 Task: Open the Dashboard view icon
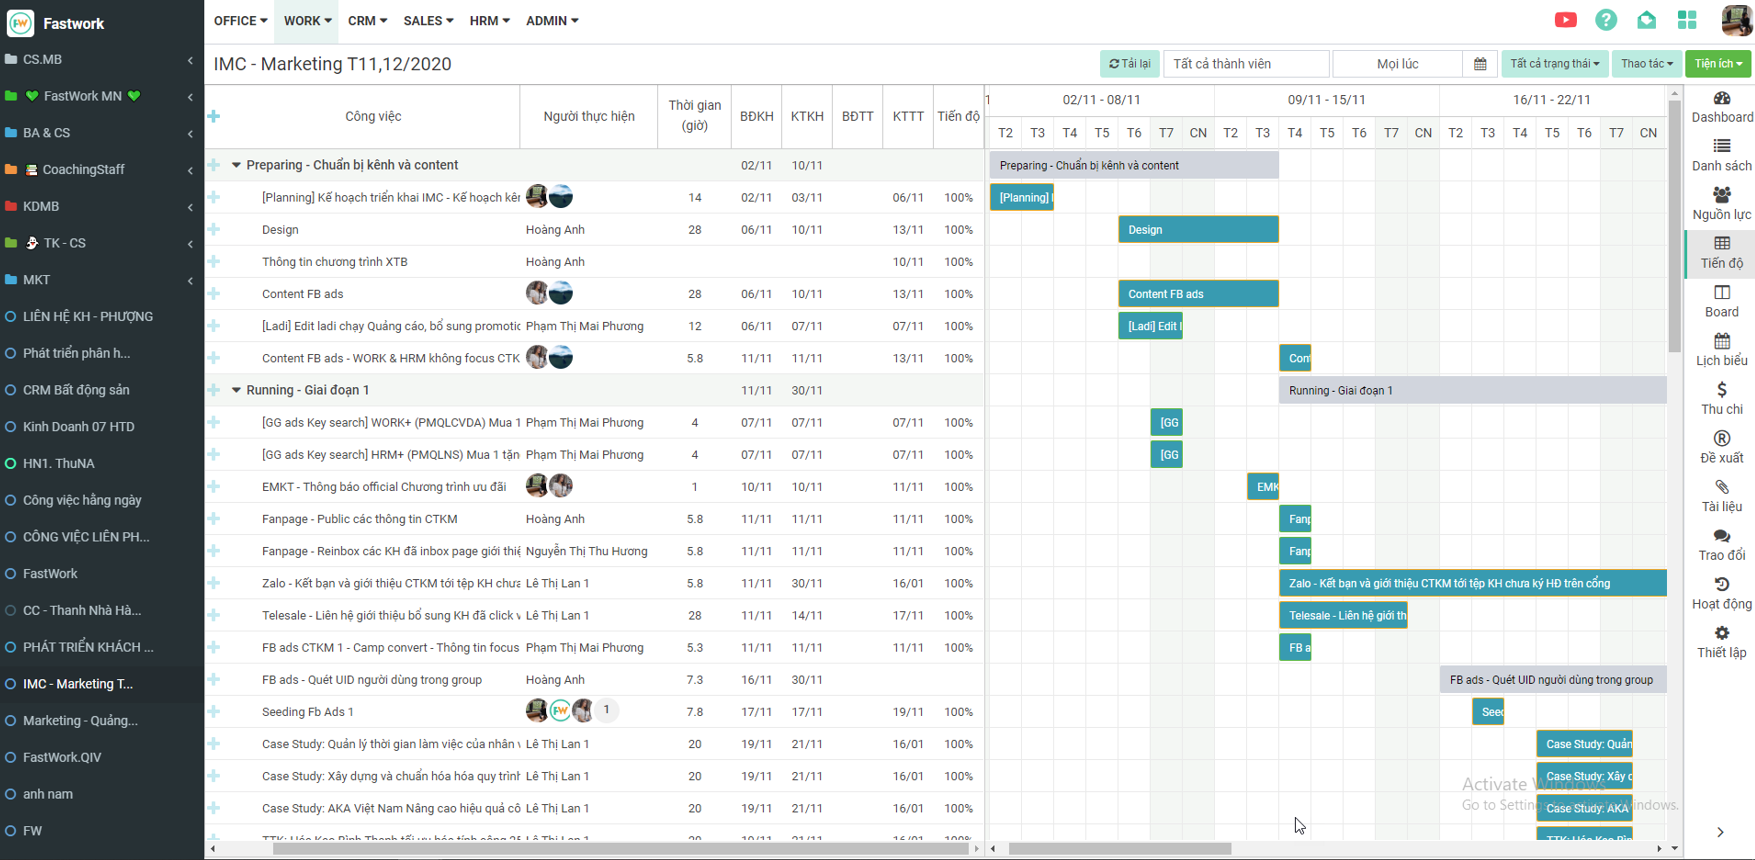pos(1721,106)
